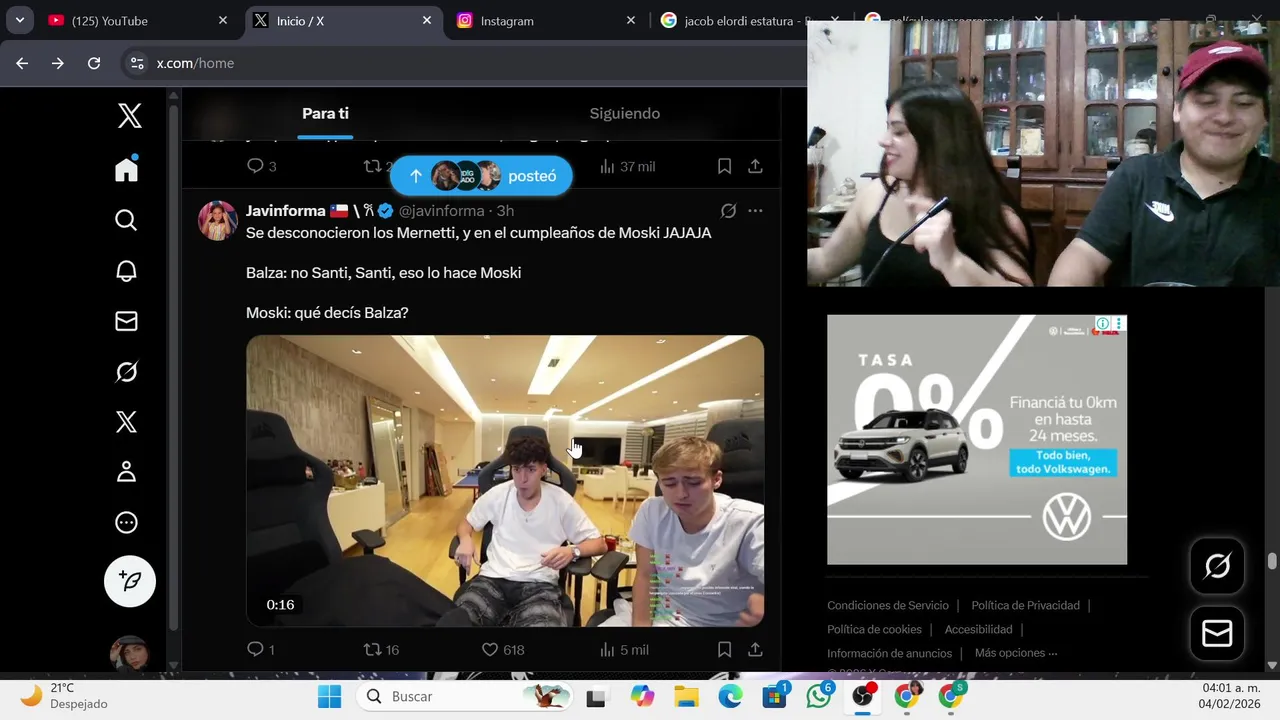Bookmark the upper post
The height and width of the screenshot is (720, 1280).
pos(724,166)
